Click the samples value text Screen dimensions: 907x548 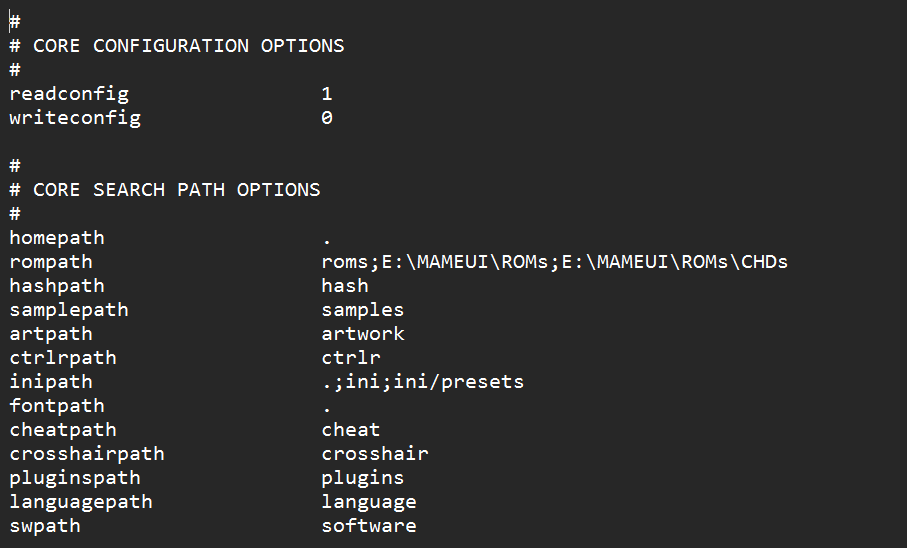coord(363,310)
